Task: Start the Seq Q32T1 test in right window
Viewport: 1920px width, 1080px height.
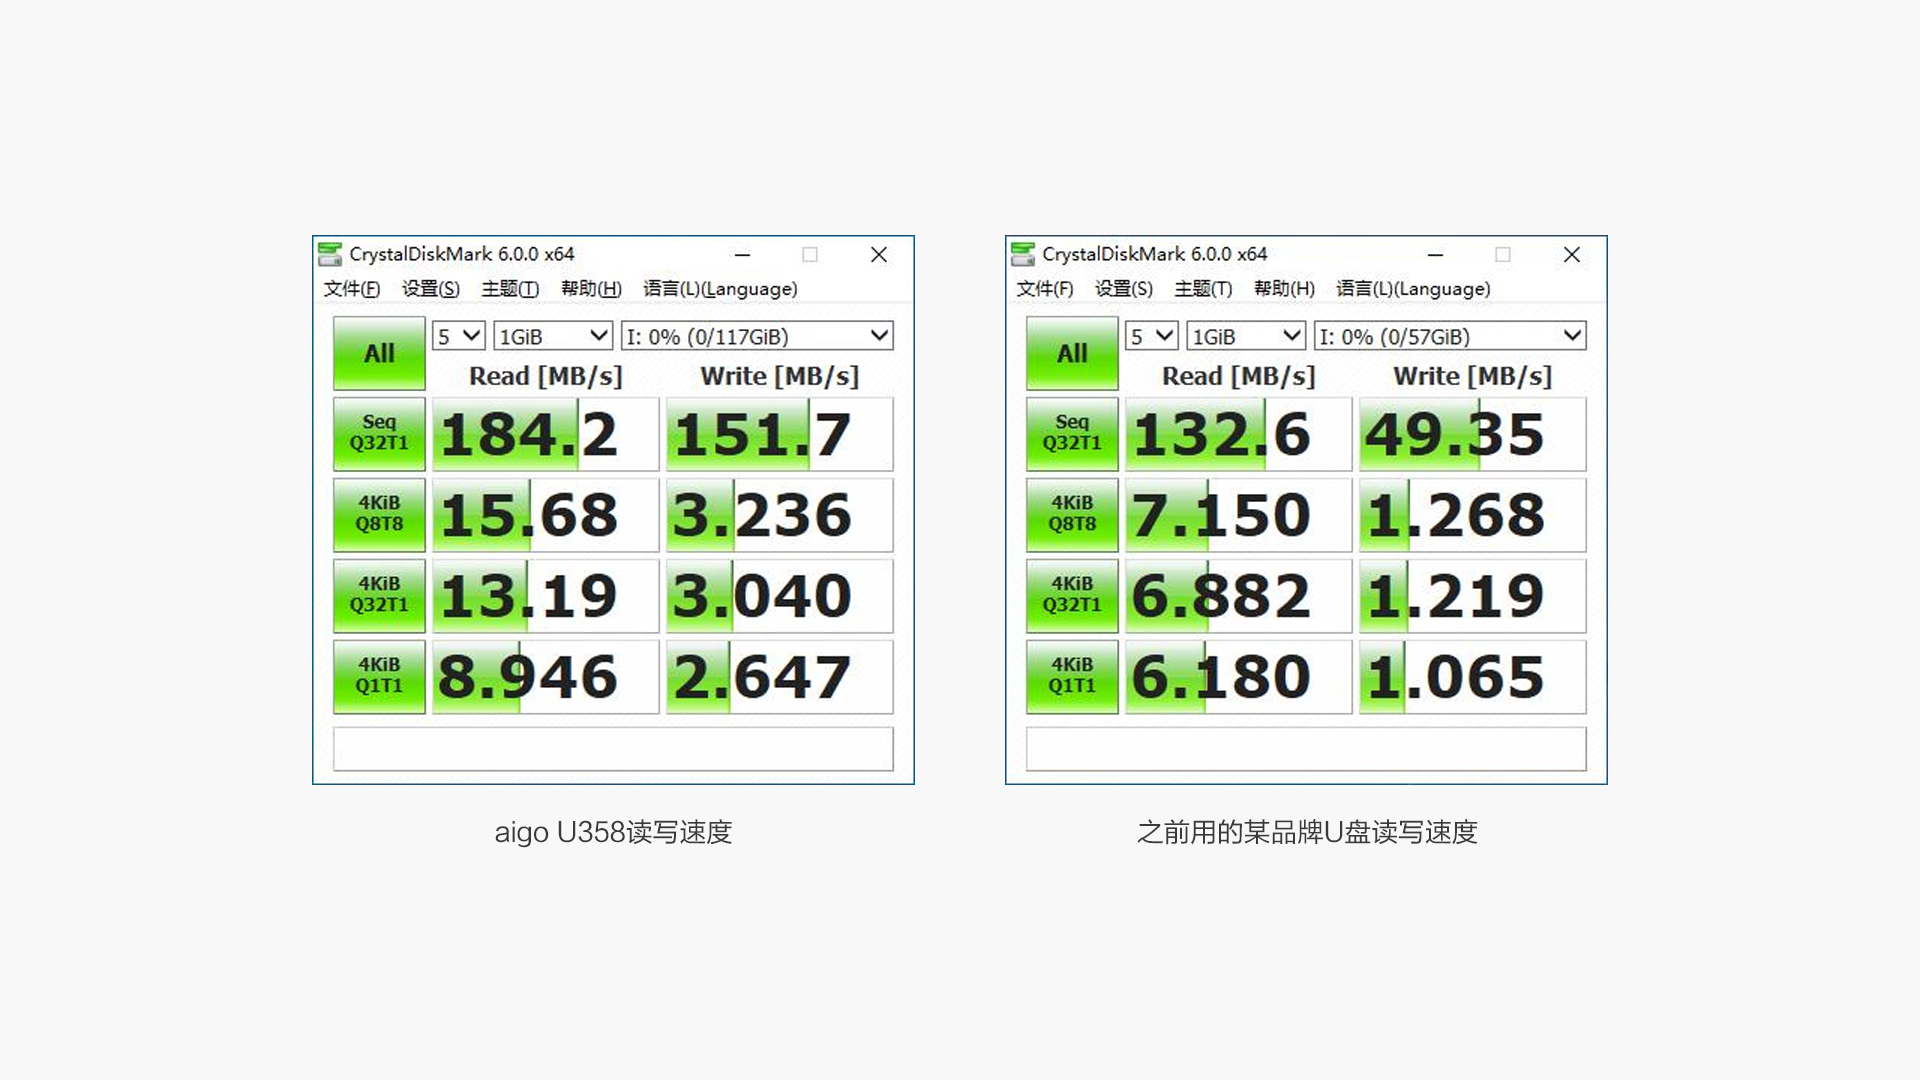Action: click(x=1071, y=433)
